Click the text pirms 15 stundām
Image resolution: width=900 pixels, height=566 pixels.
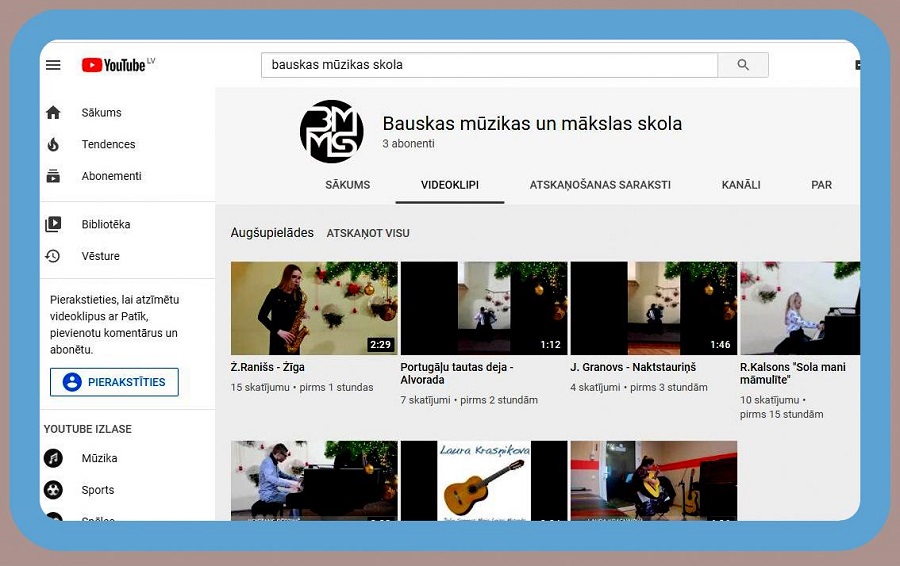[x=781, y=414]
